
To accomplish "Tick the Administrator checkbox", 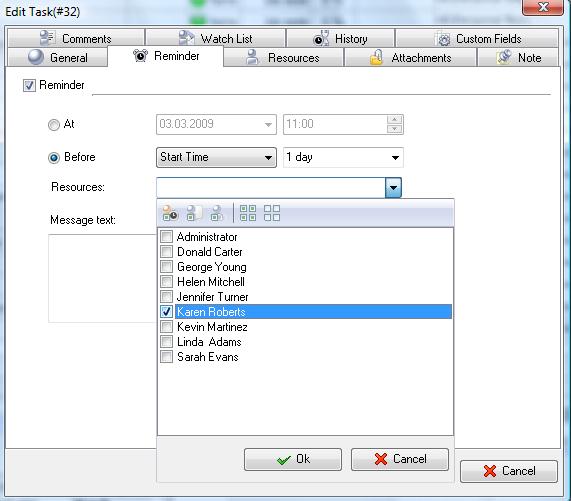I will [x=166, y=237].
